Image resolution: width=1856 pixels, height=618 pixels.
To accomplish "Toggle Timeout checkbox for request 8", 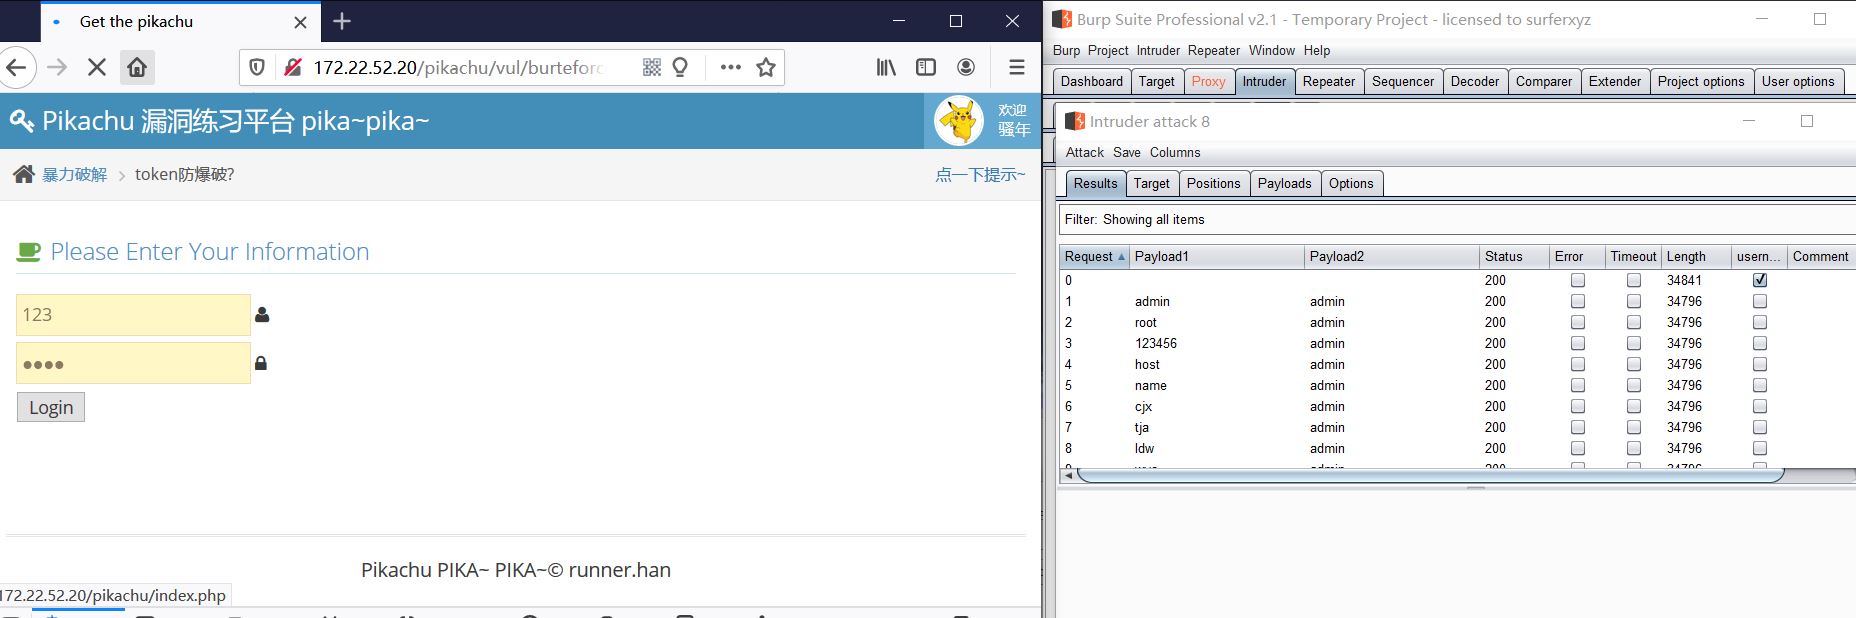I will 1634,448.
